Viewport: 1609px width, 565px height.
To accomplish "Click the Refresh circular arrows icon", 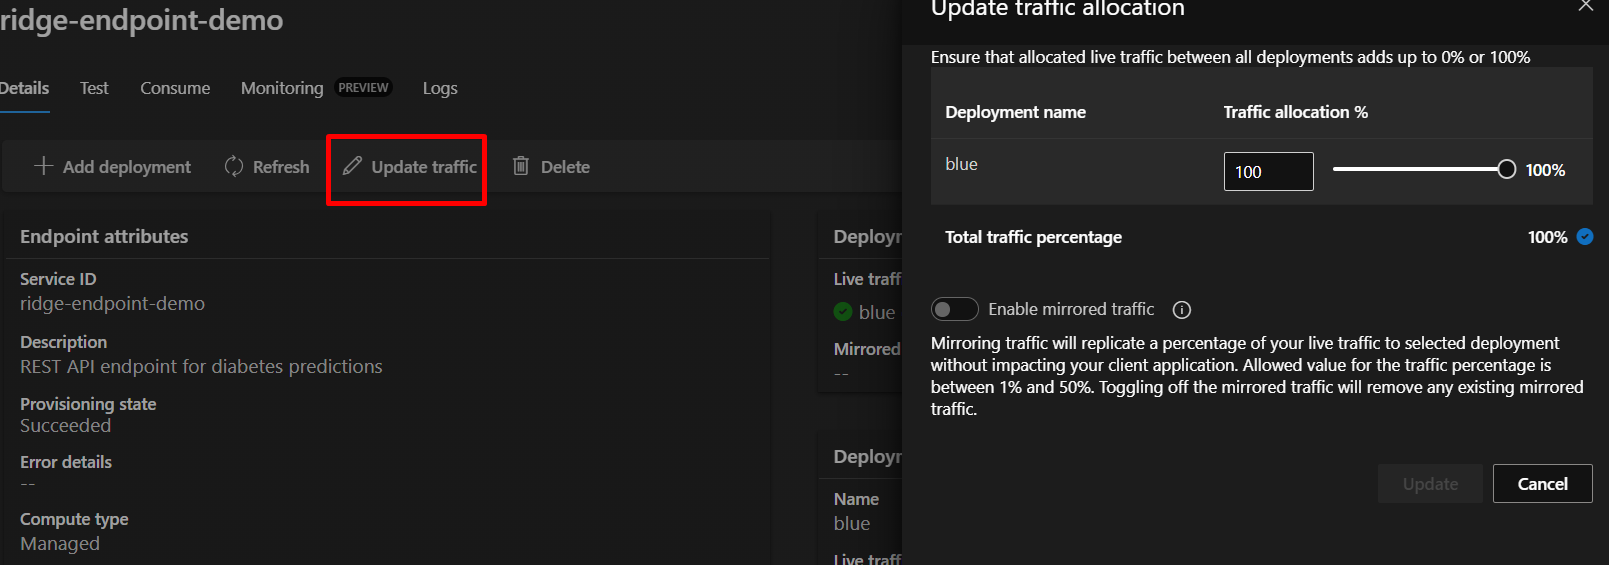I will (234, 166).
